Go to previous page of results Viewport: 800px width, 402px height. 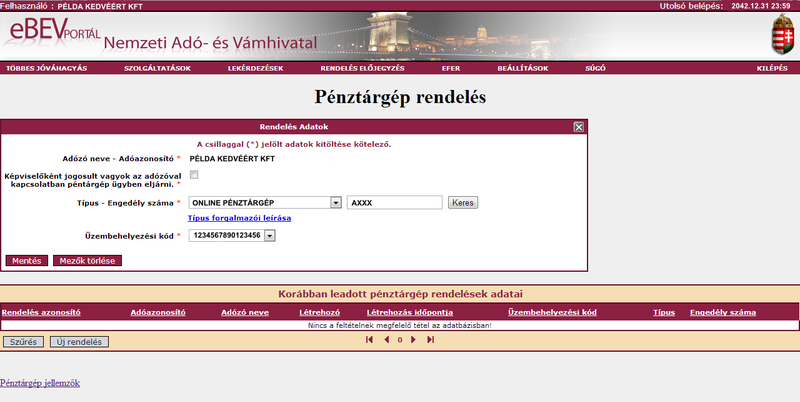387,340
